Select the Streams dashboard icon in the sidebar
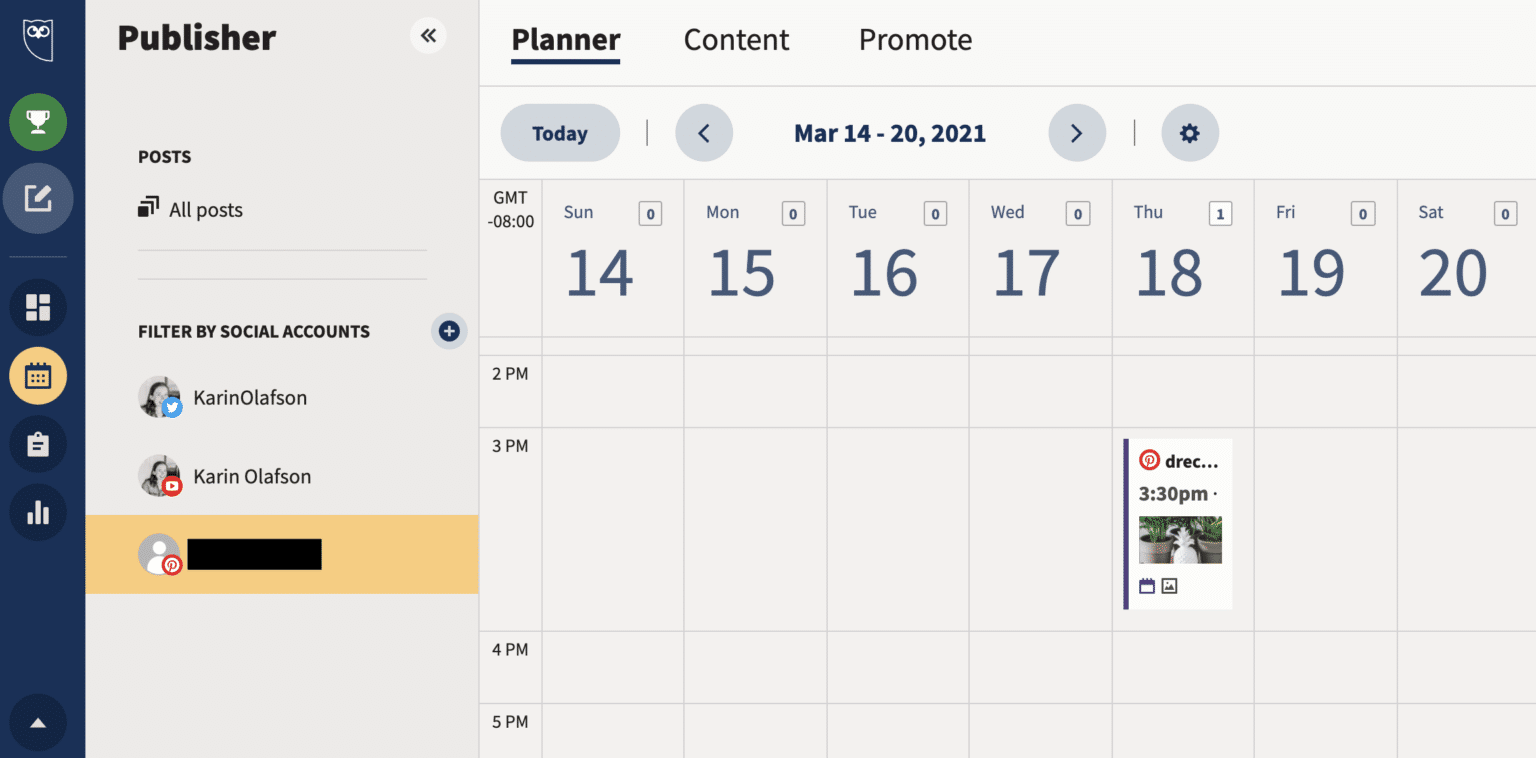Image resolution: width=1536 pixels, height=758 pixels. tap(38, 307)
